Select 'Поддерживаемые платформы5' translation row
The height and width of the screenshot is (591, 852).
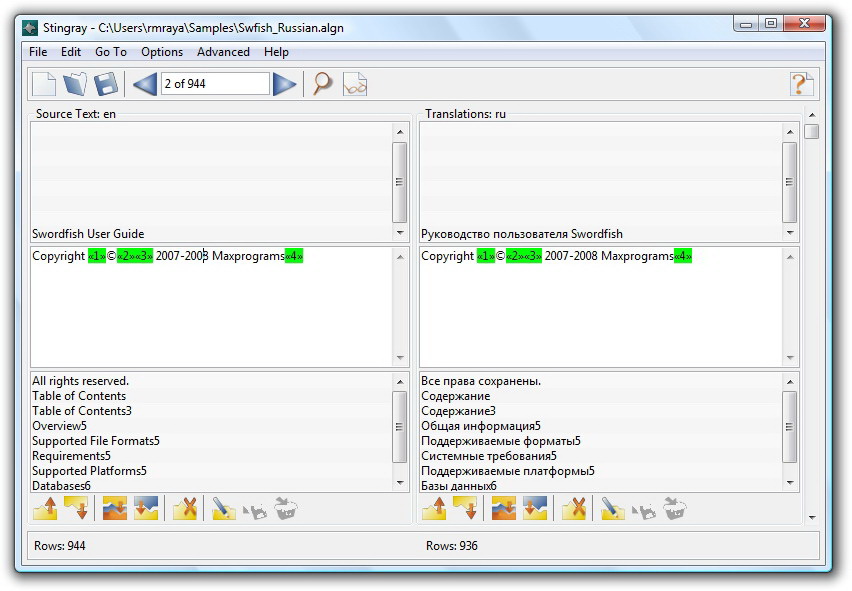pos(600,470)
